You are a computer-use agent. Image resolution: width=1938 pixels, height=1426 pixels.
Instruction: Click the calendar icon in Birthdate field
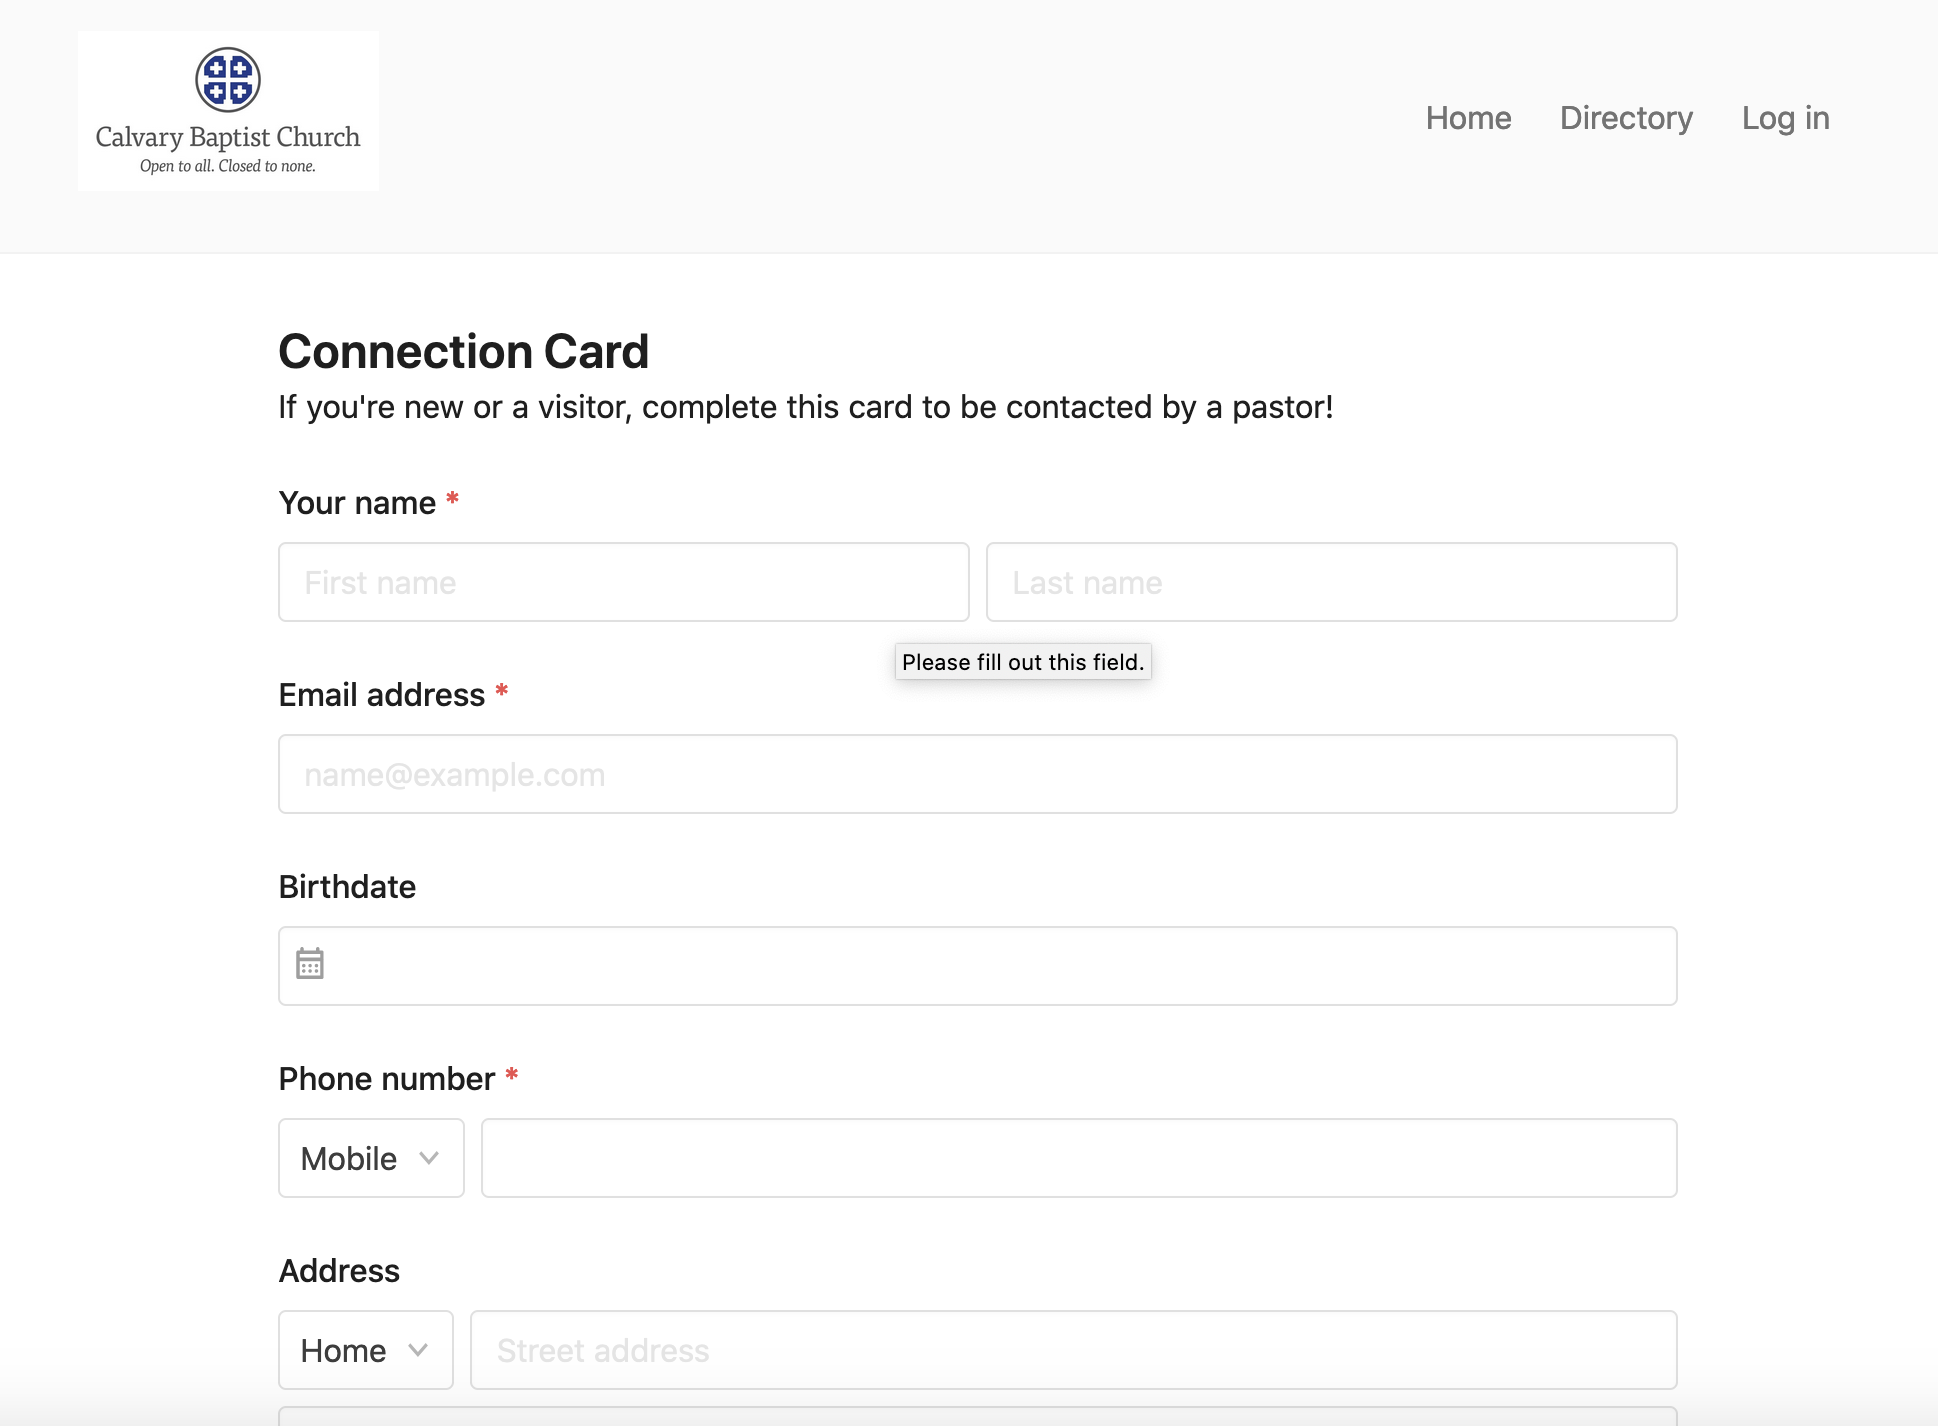(x=310, y=964)
